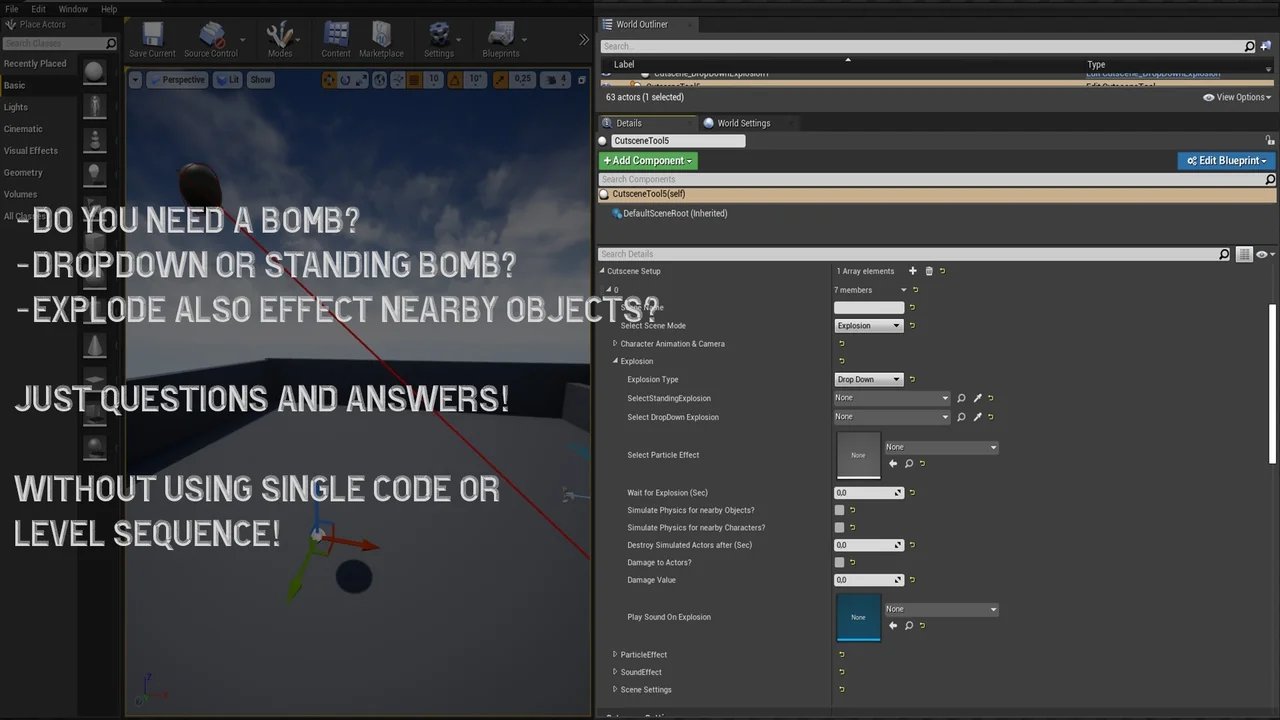Open the Window menu
The height and width of the screenshot is (720, 1280).
[73, 9]
